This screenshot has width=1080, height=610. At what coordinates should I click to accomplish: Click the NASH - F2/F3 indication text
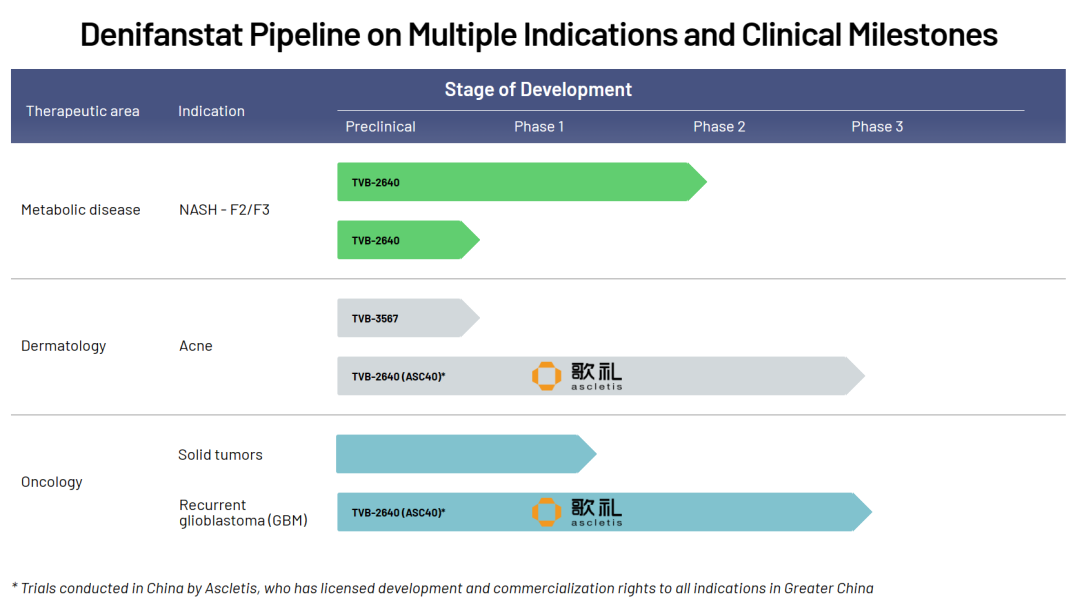coord(224,210)
